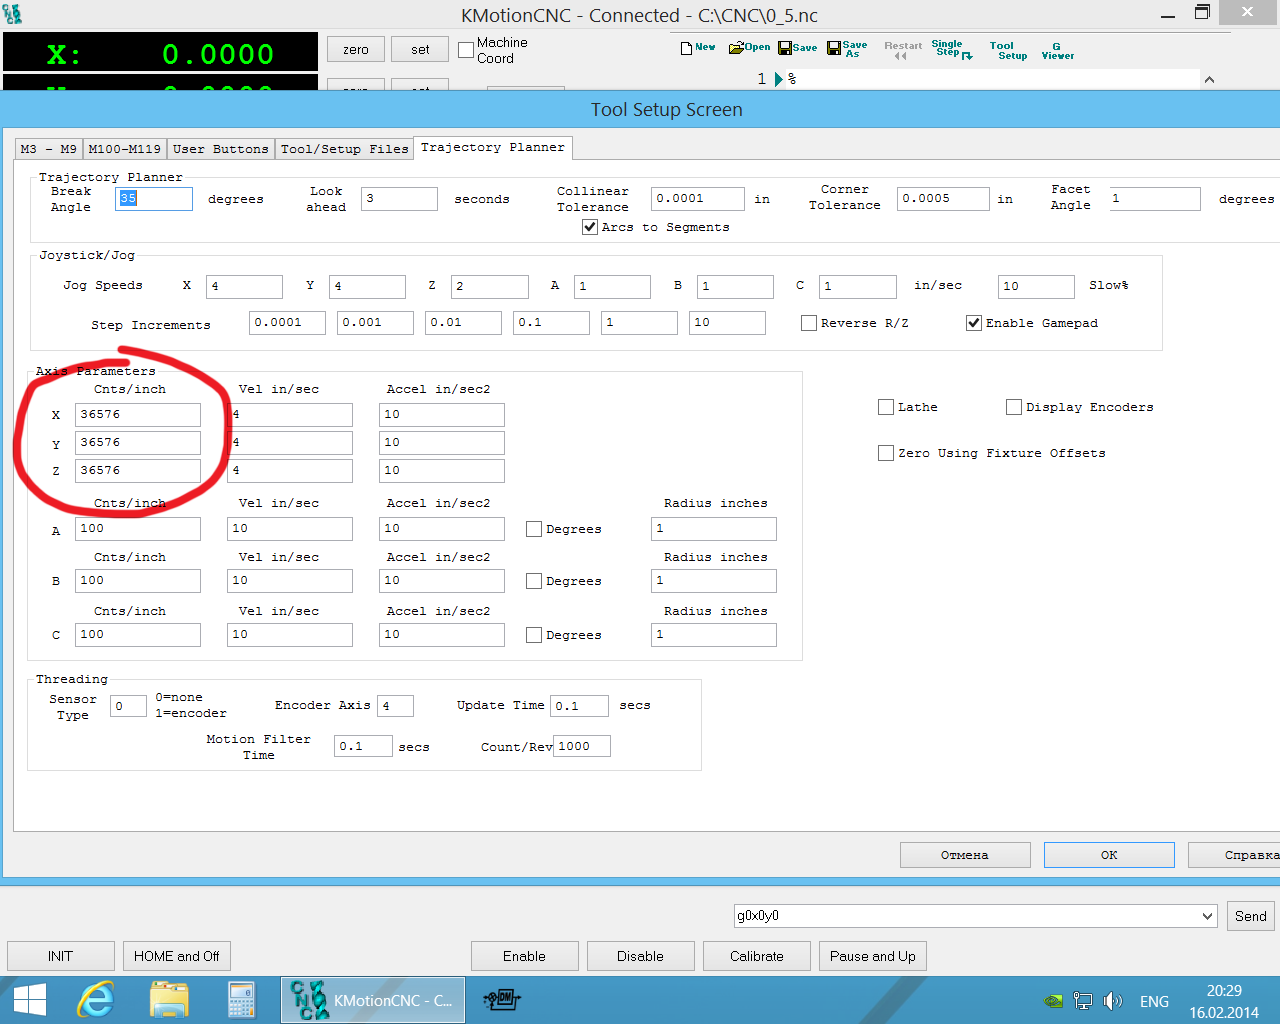The width and height of the screenshot is (1280, 1024).
Task: Open network status in system tray
Action: point(1083,1001)
